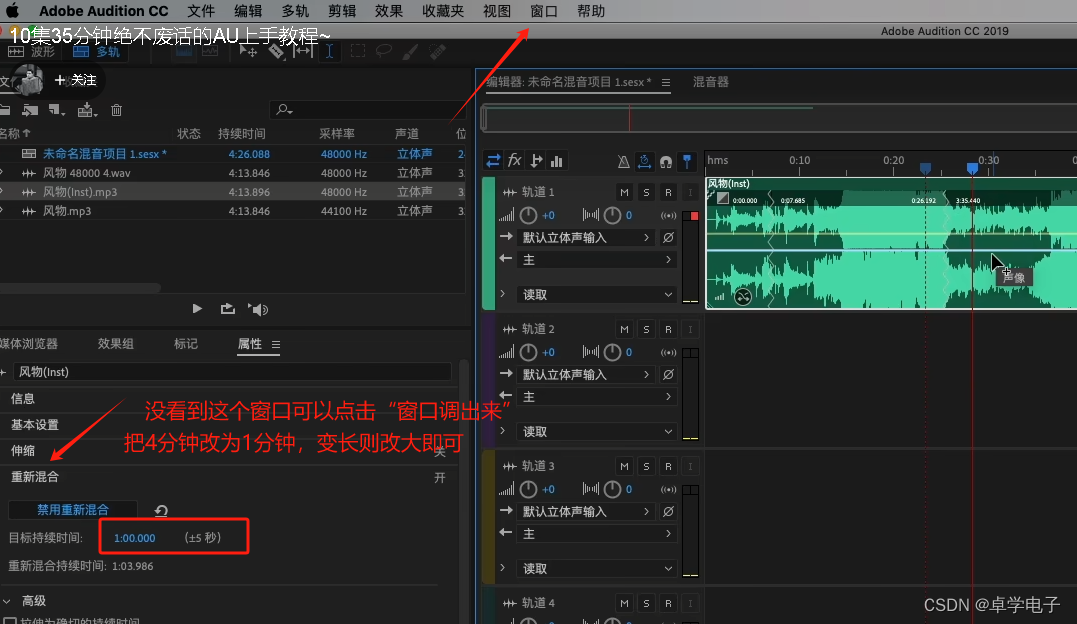Open the 读取 automation dropdown on 轨道 1
Viewport: 1077px width, 624px height.
tap(597, 294)
